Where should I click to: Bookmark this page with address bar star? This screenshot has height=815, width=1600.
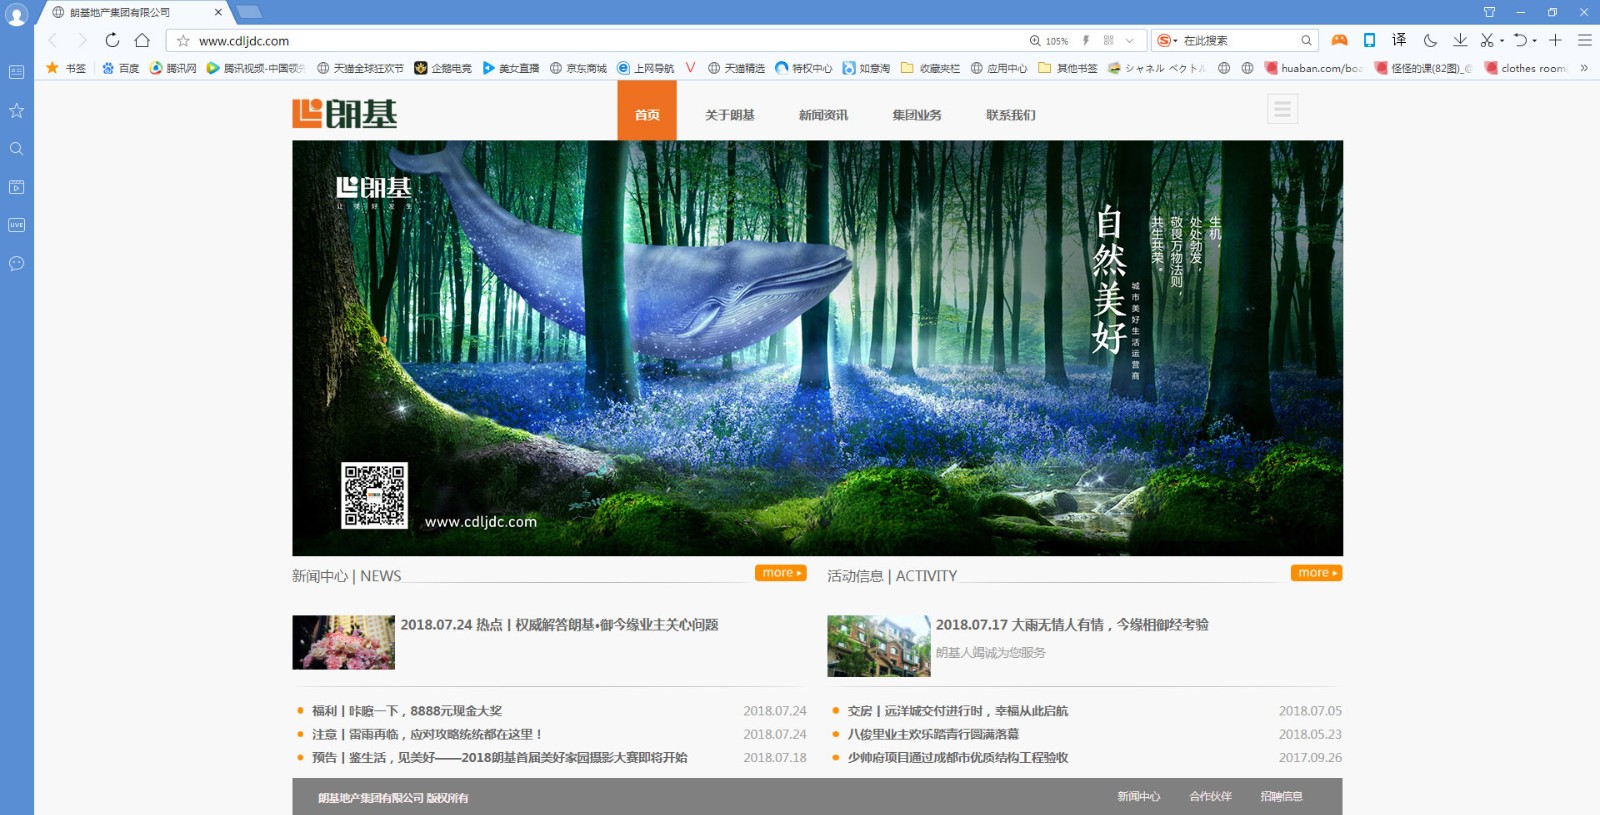[183, 41]
